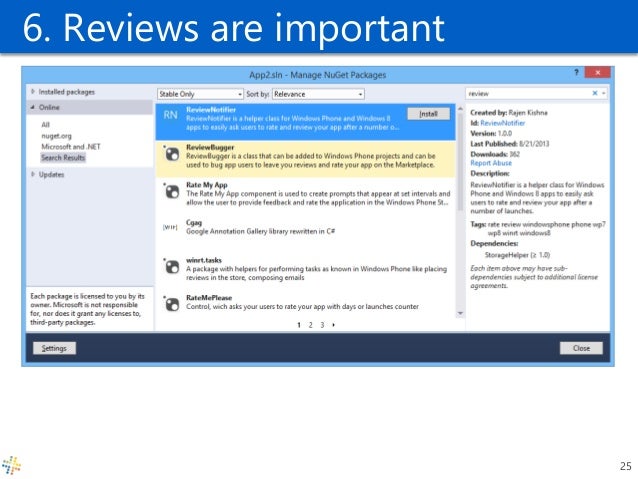Go to results page 1
Screen dimensions: 638x479
(x=299, y=325)
